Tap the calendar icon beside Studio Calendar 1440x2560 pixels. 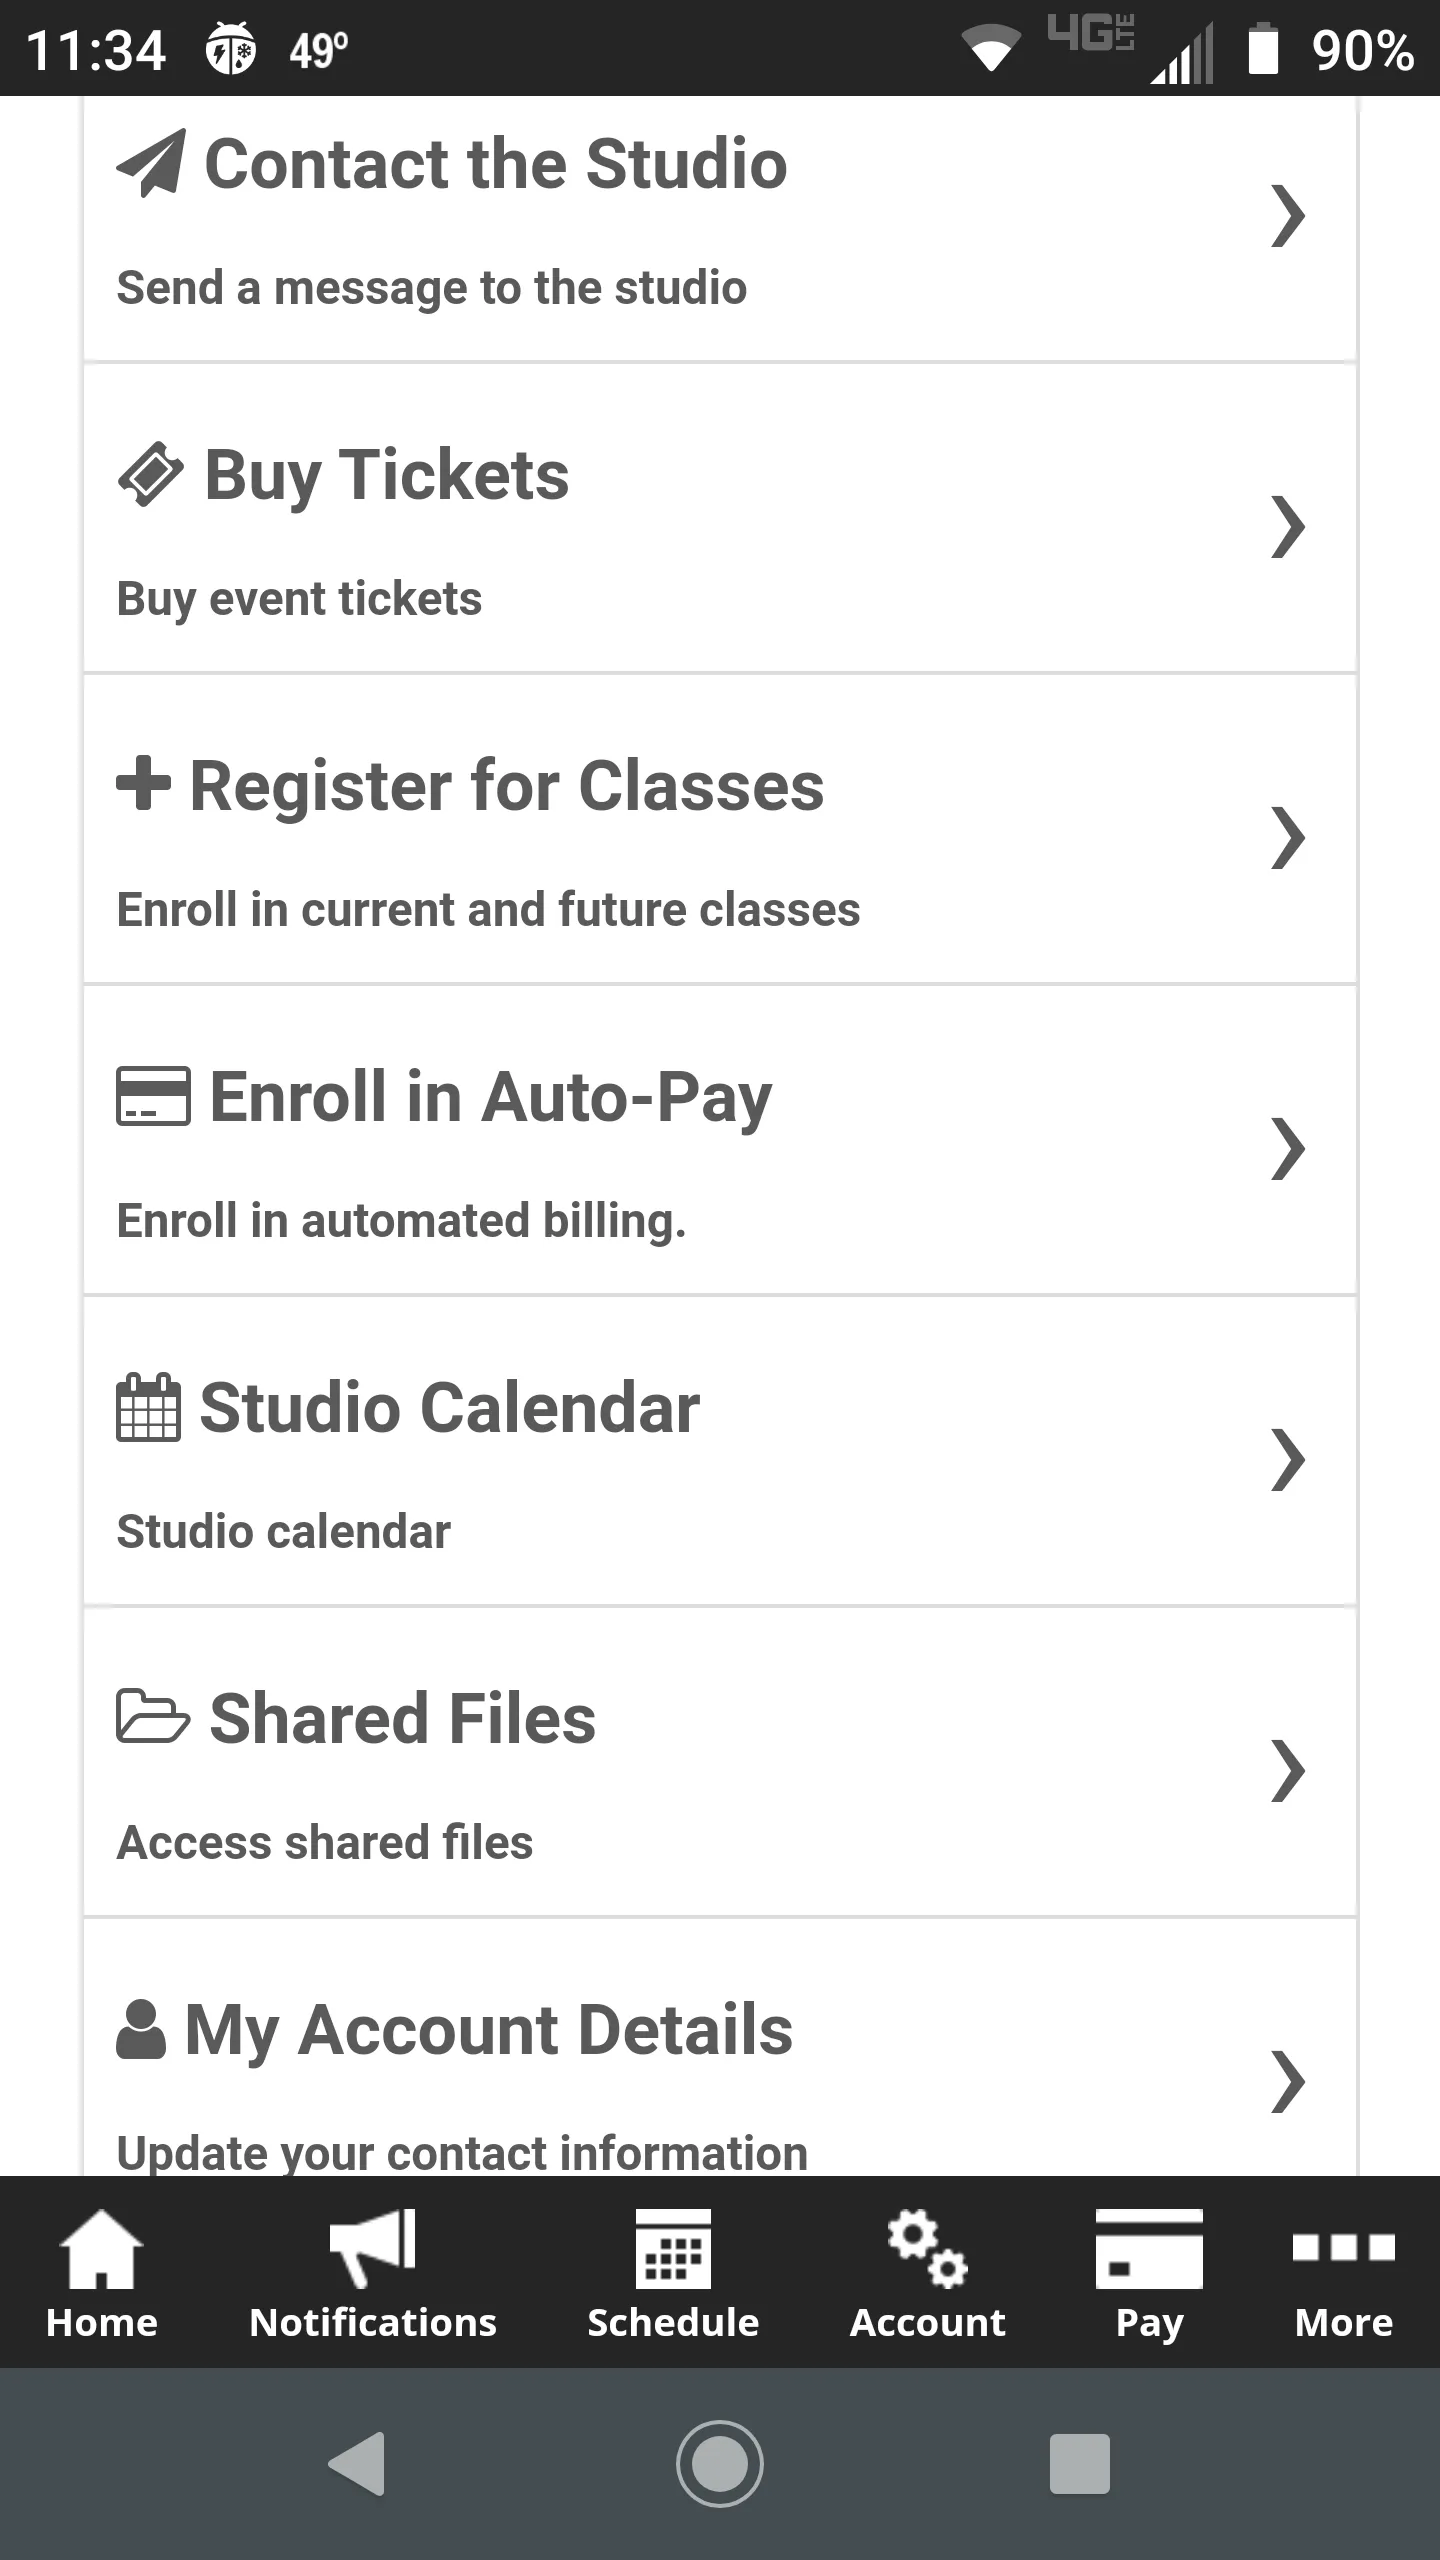click(x=149, y=1408)
